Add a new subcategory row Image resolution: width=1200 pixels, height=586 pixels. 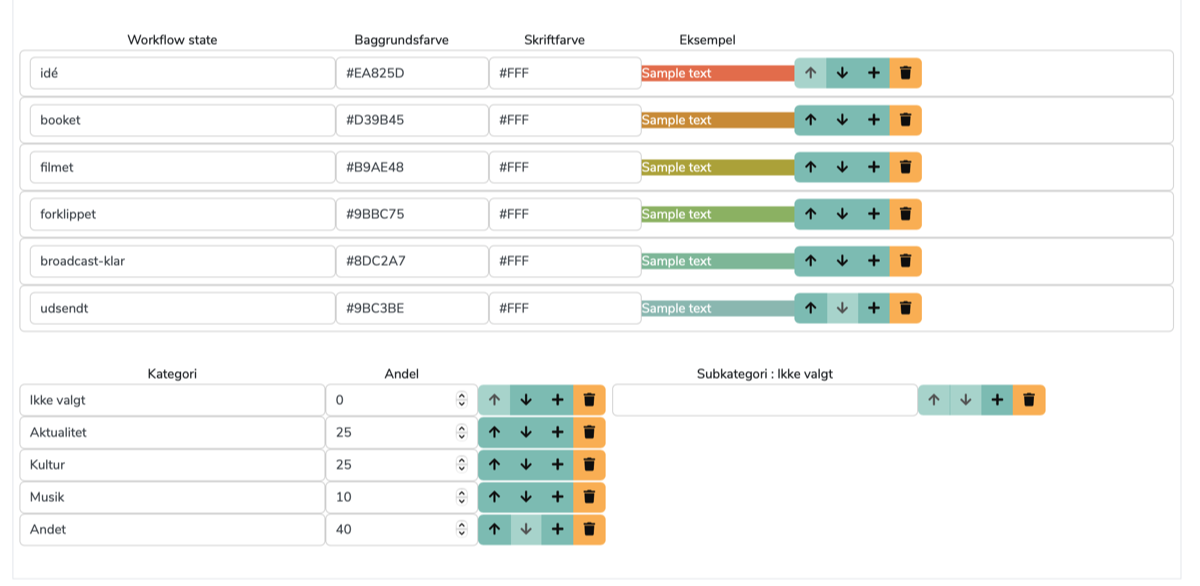click(997, 400)
